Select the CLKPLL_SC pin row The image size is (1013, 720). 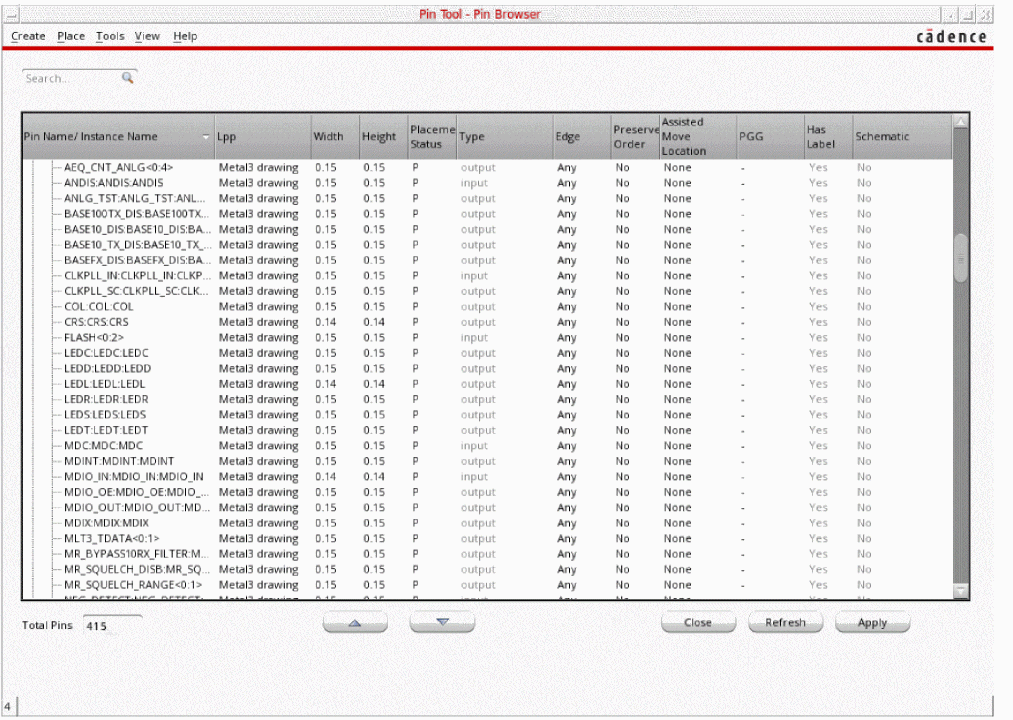[487, 291]
